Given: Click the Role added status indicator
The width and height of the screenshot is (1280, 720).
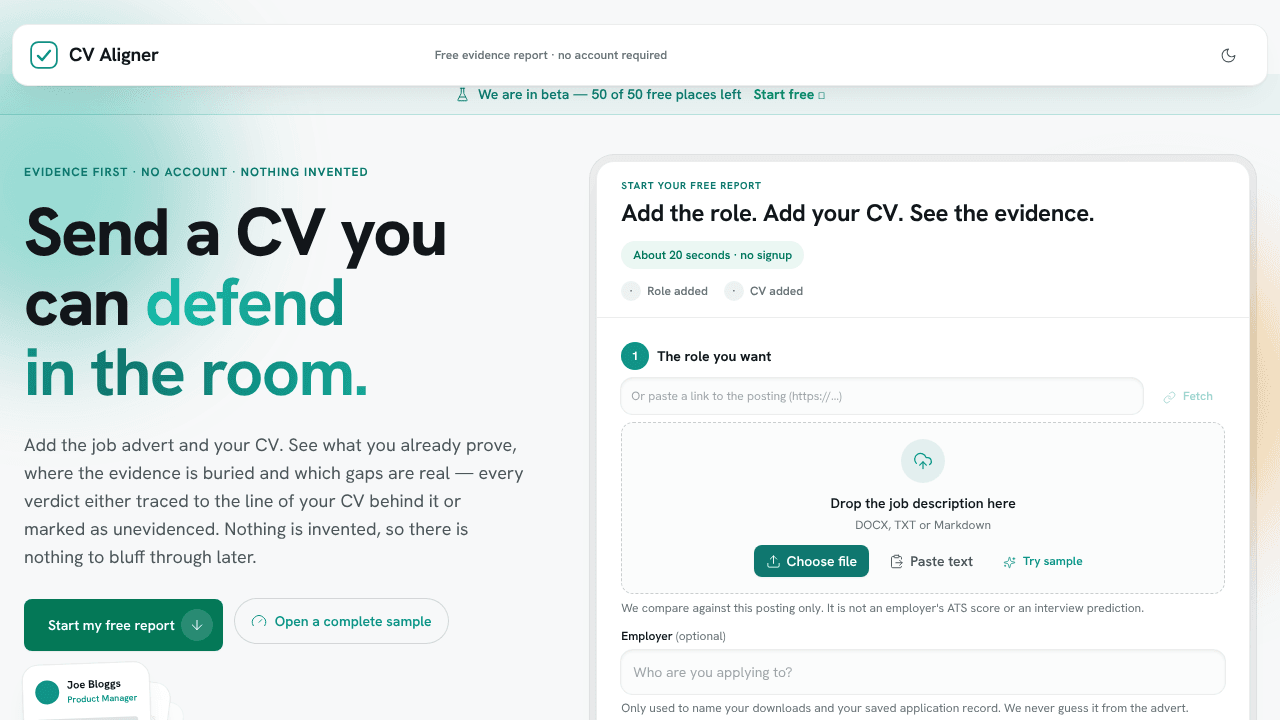Looking at the screenshot, I should point(665,291).
